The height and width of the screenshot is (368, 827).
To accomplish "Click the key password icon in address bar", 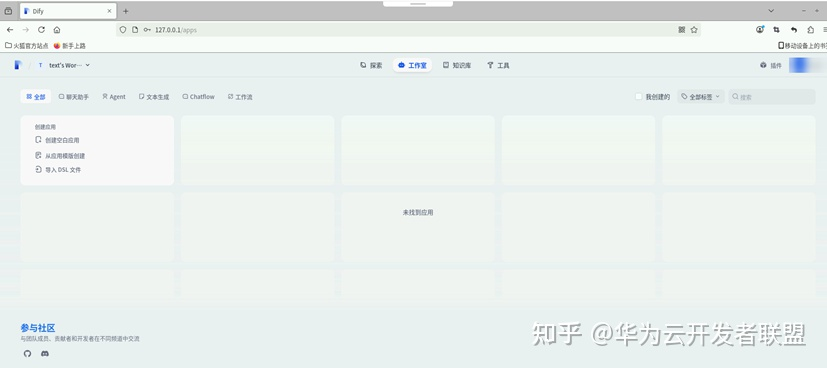I will click(147, 30).
